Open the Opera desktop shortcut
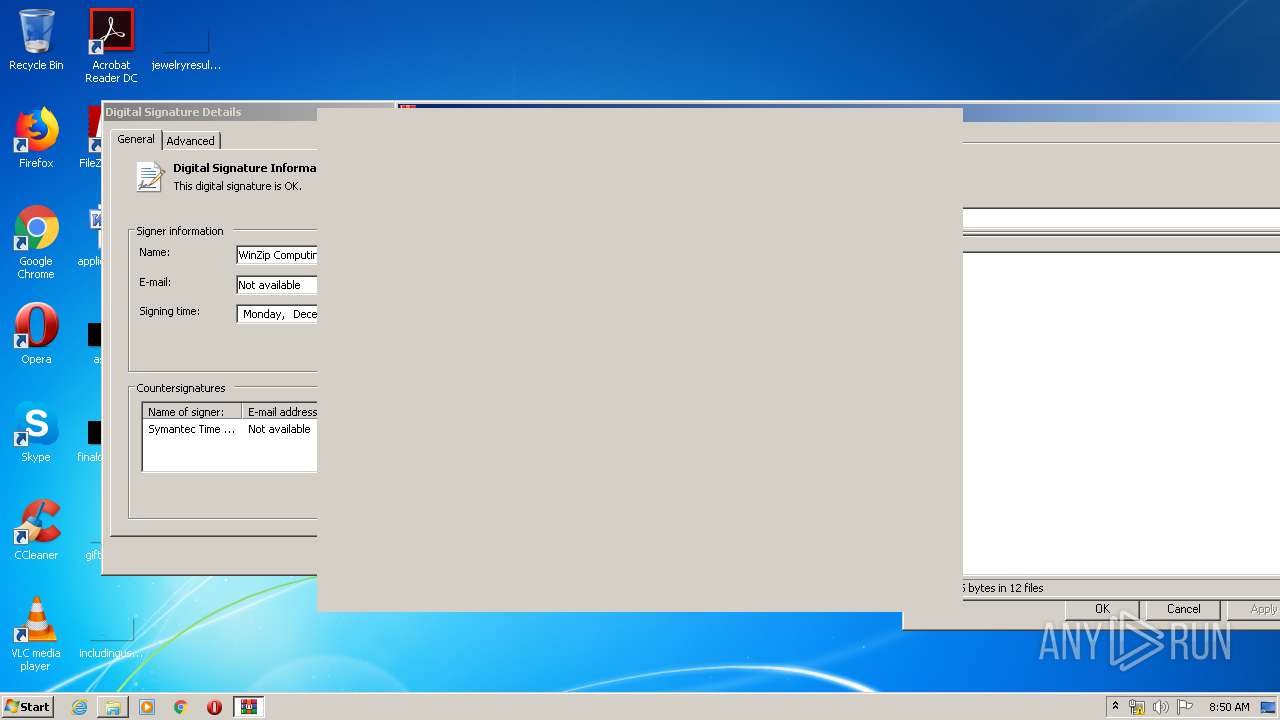The height and width of the screenshot is (720, 1280). (36, 334)
